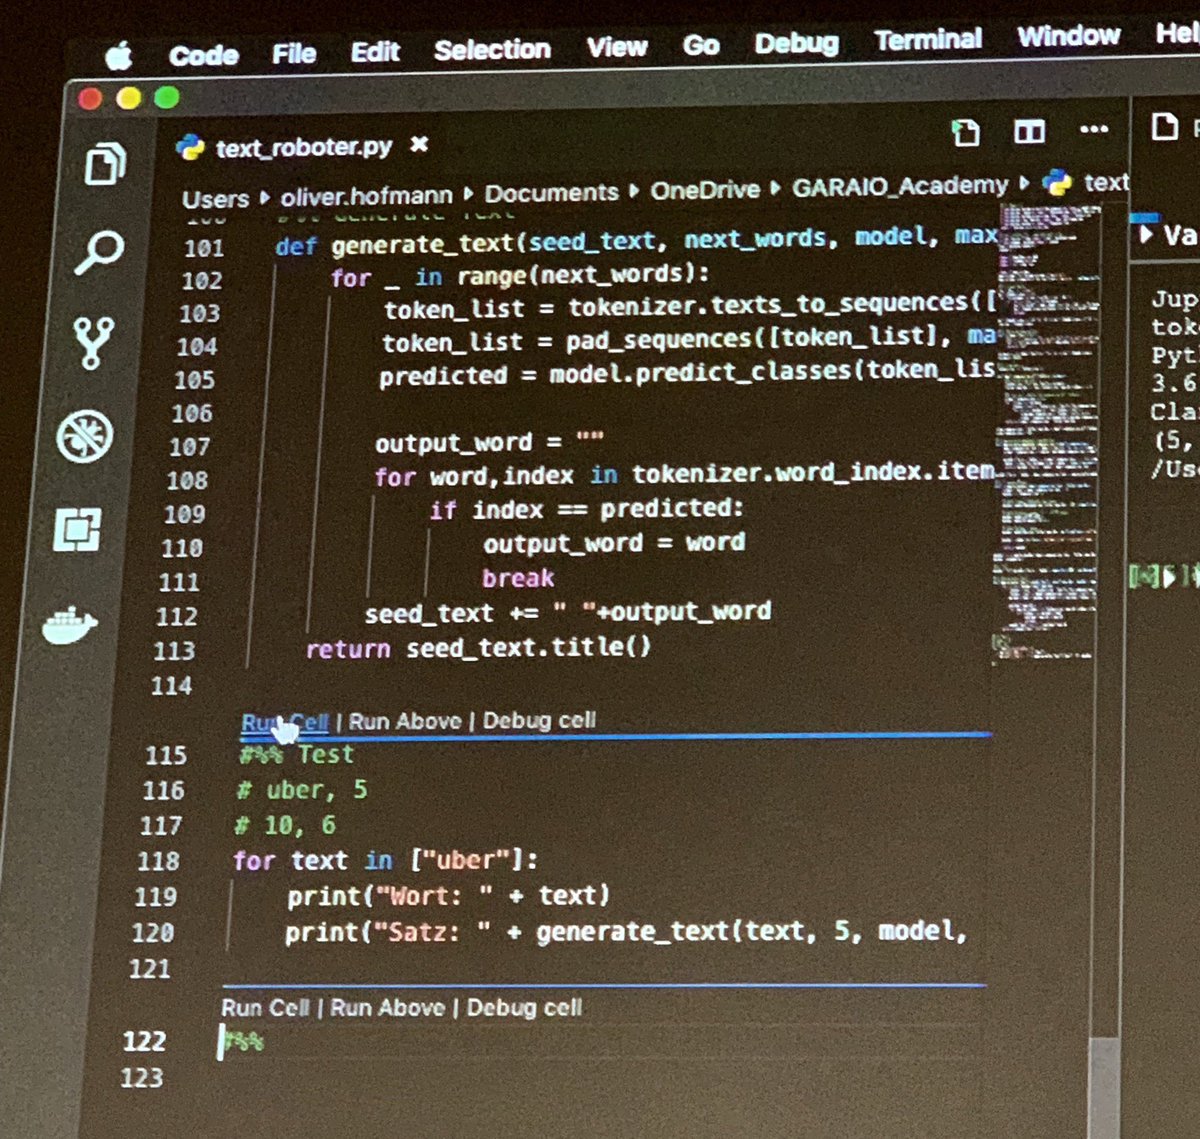Click the green toolbar icons in right panel

1163,577
